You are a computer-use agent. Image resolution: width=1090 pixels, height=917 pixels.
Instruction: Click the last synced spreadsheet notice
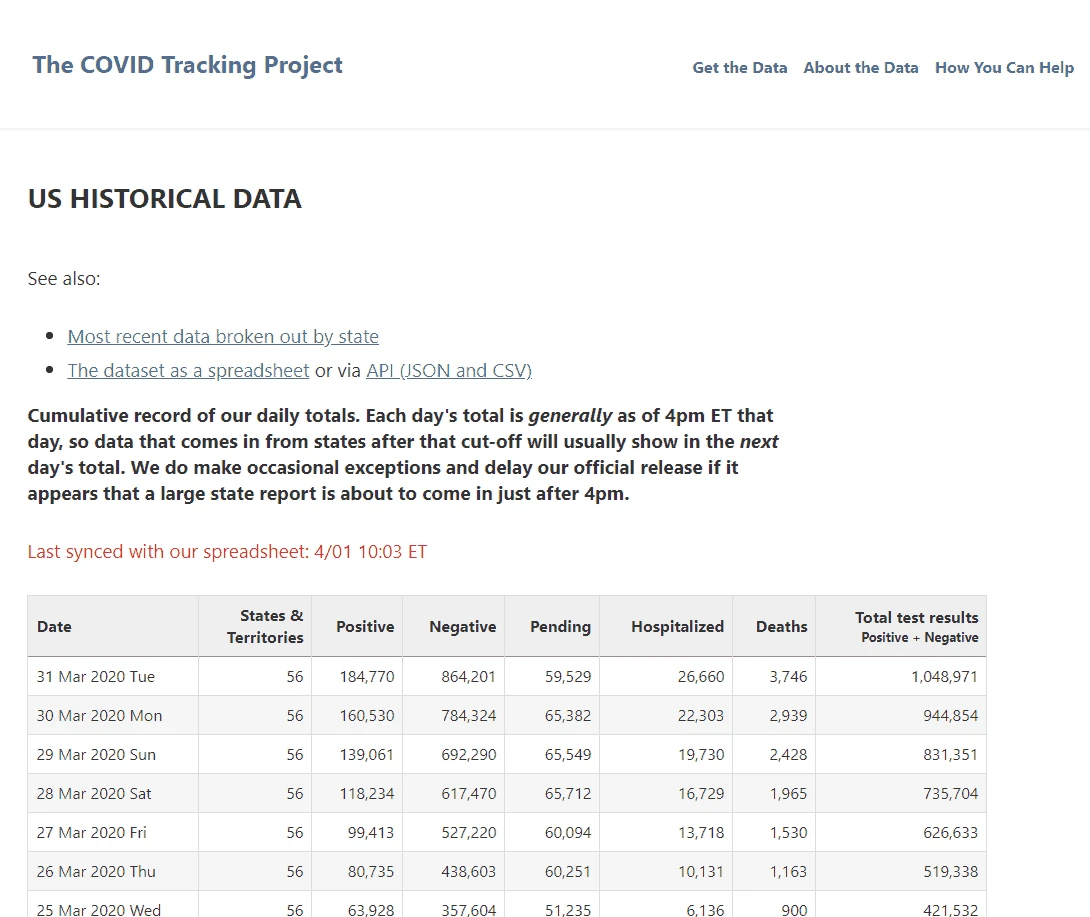(x=227, y=551)
